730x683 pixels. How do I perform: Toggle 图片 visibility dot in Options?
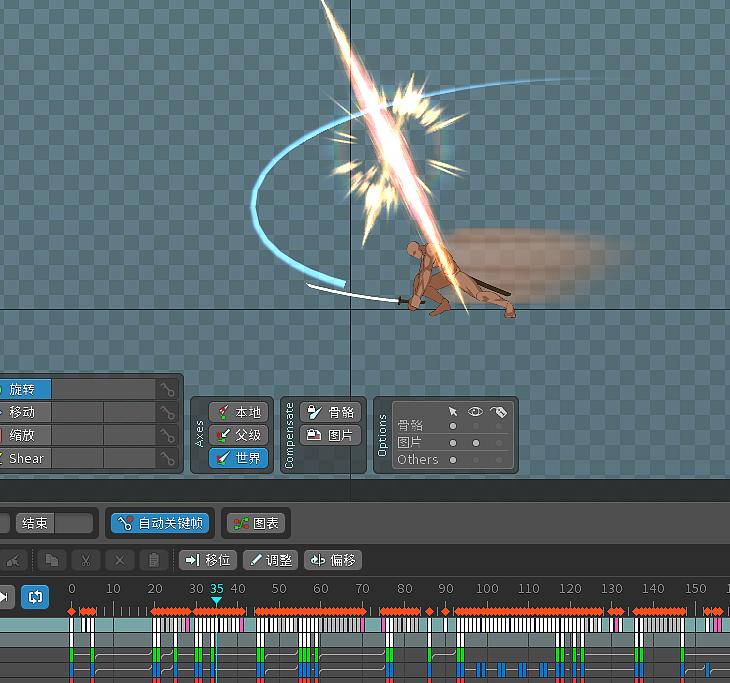(x=476, y=443)
